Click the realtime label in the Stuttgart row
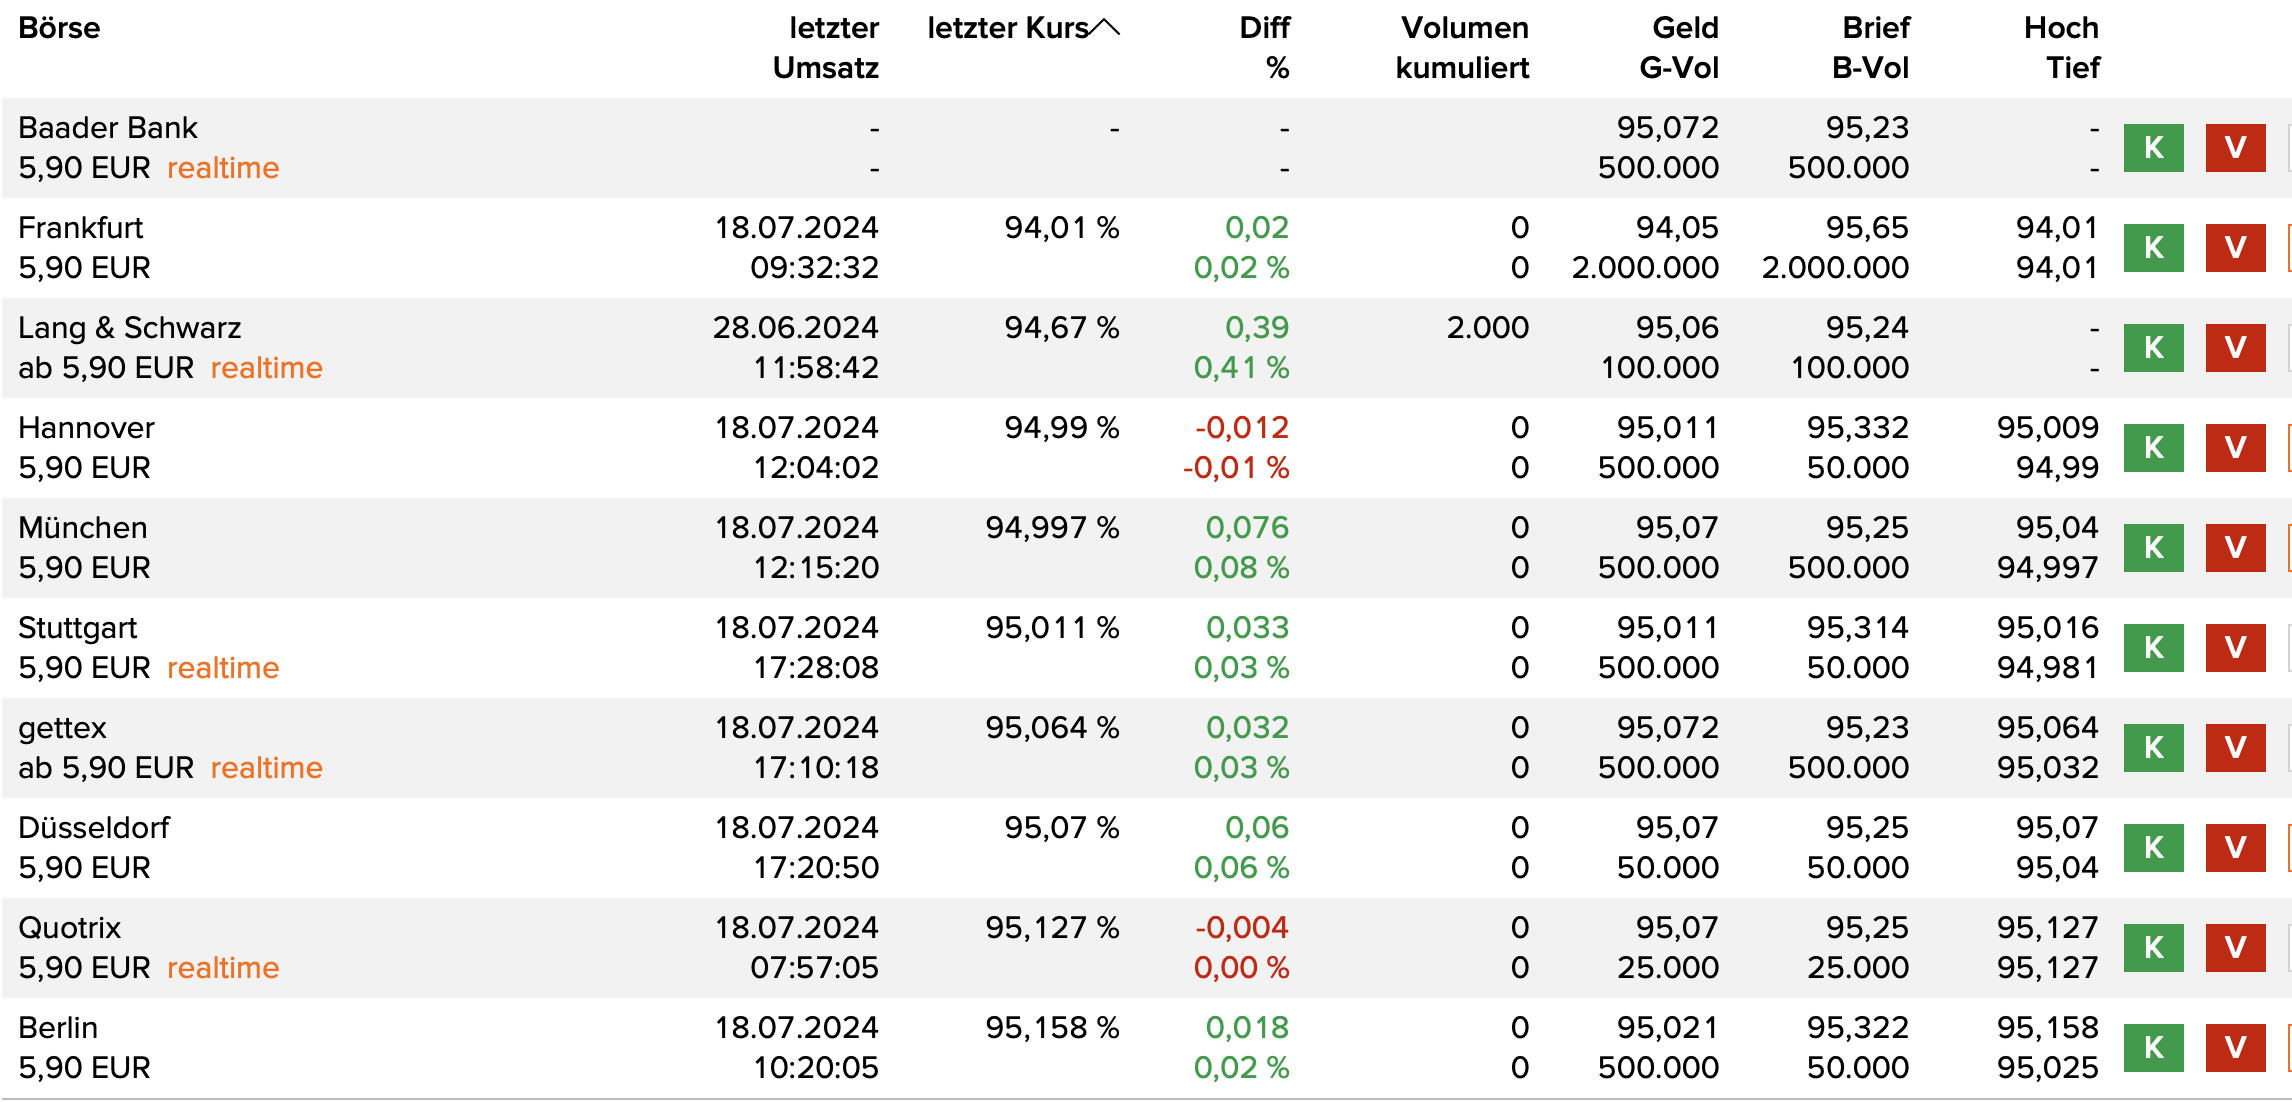 [223, 668]
